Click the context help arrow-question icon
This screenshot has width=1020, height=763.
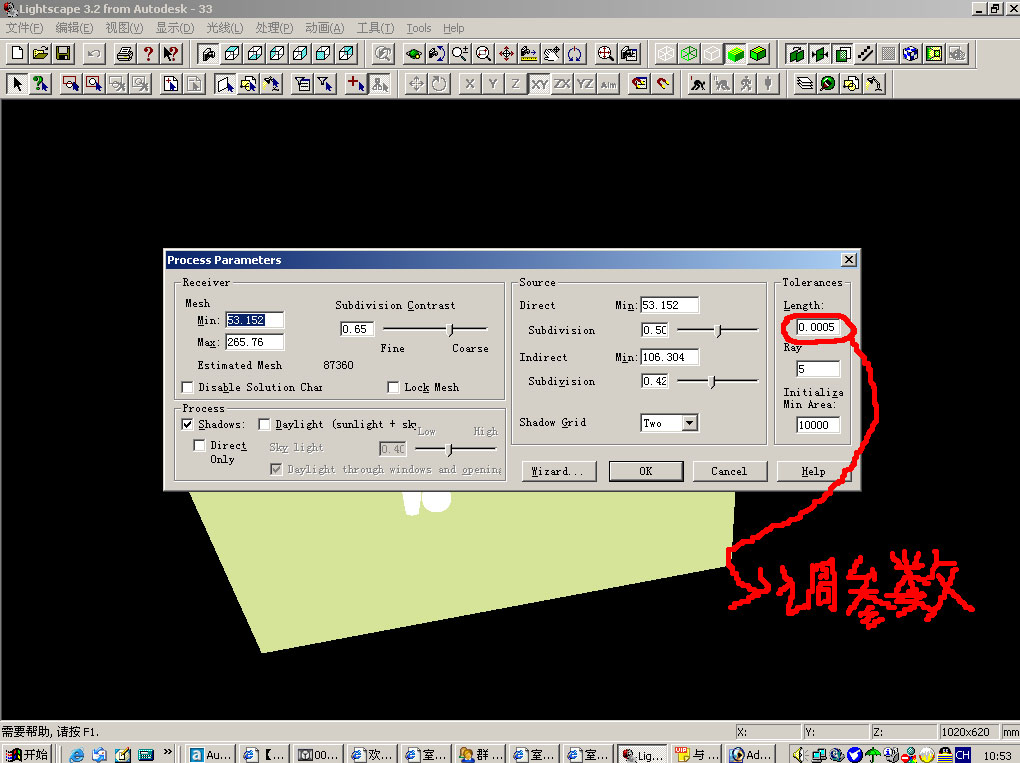click(x=171, y=53)
